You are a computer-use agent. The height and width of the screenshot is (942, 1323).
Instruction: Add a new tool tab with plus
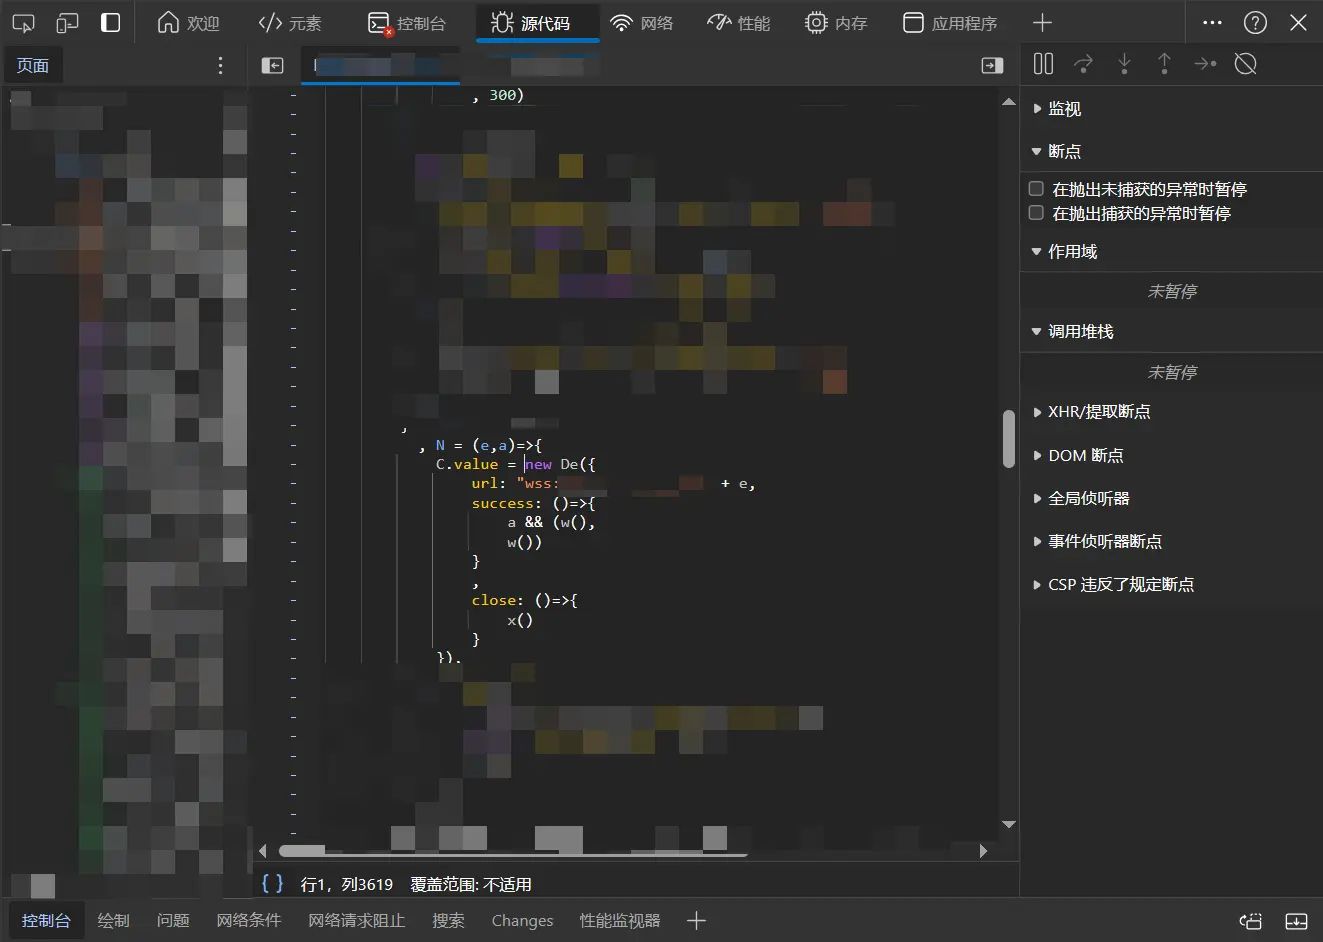[x=1042, y=23]
